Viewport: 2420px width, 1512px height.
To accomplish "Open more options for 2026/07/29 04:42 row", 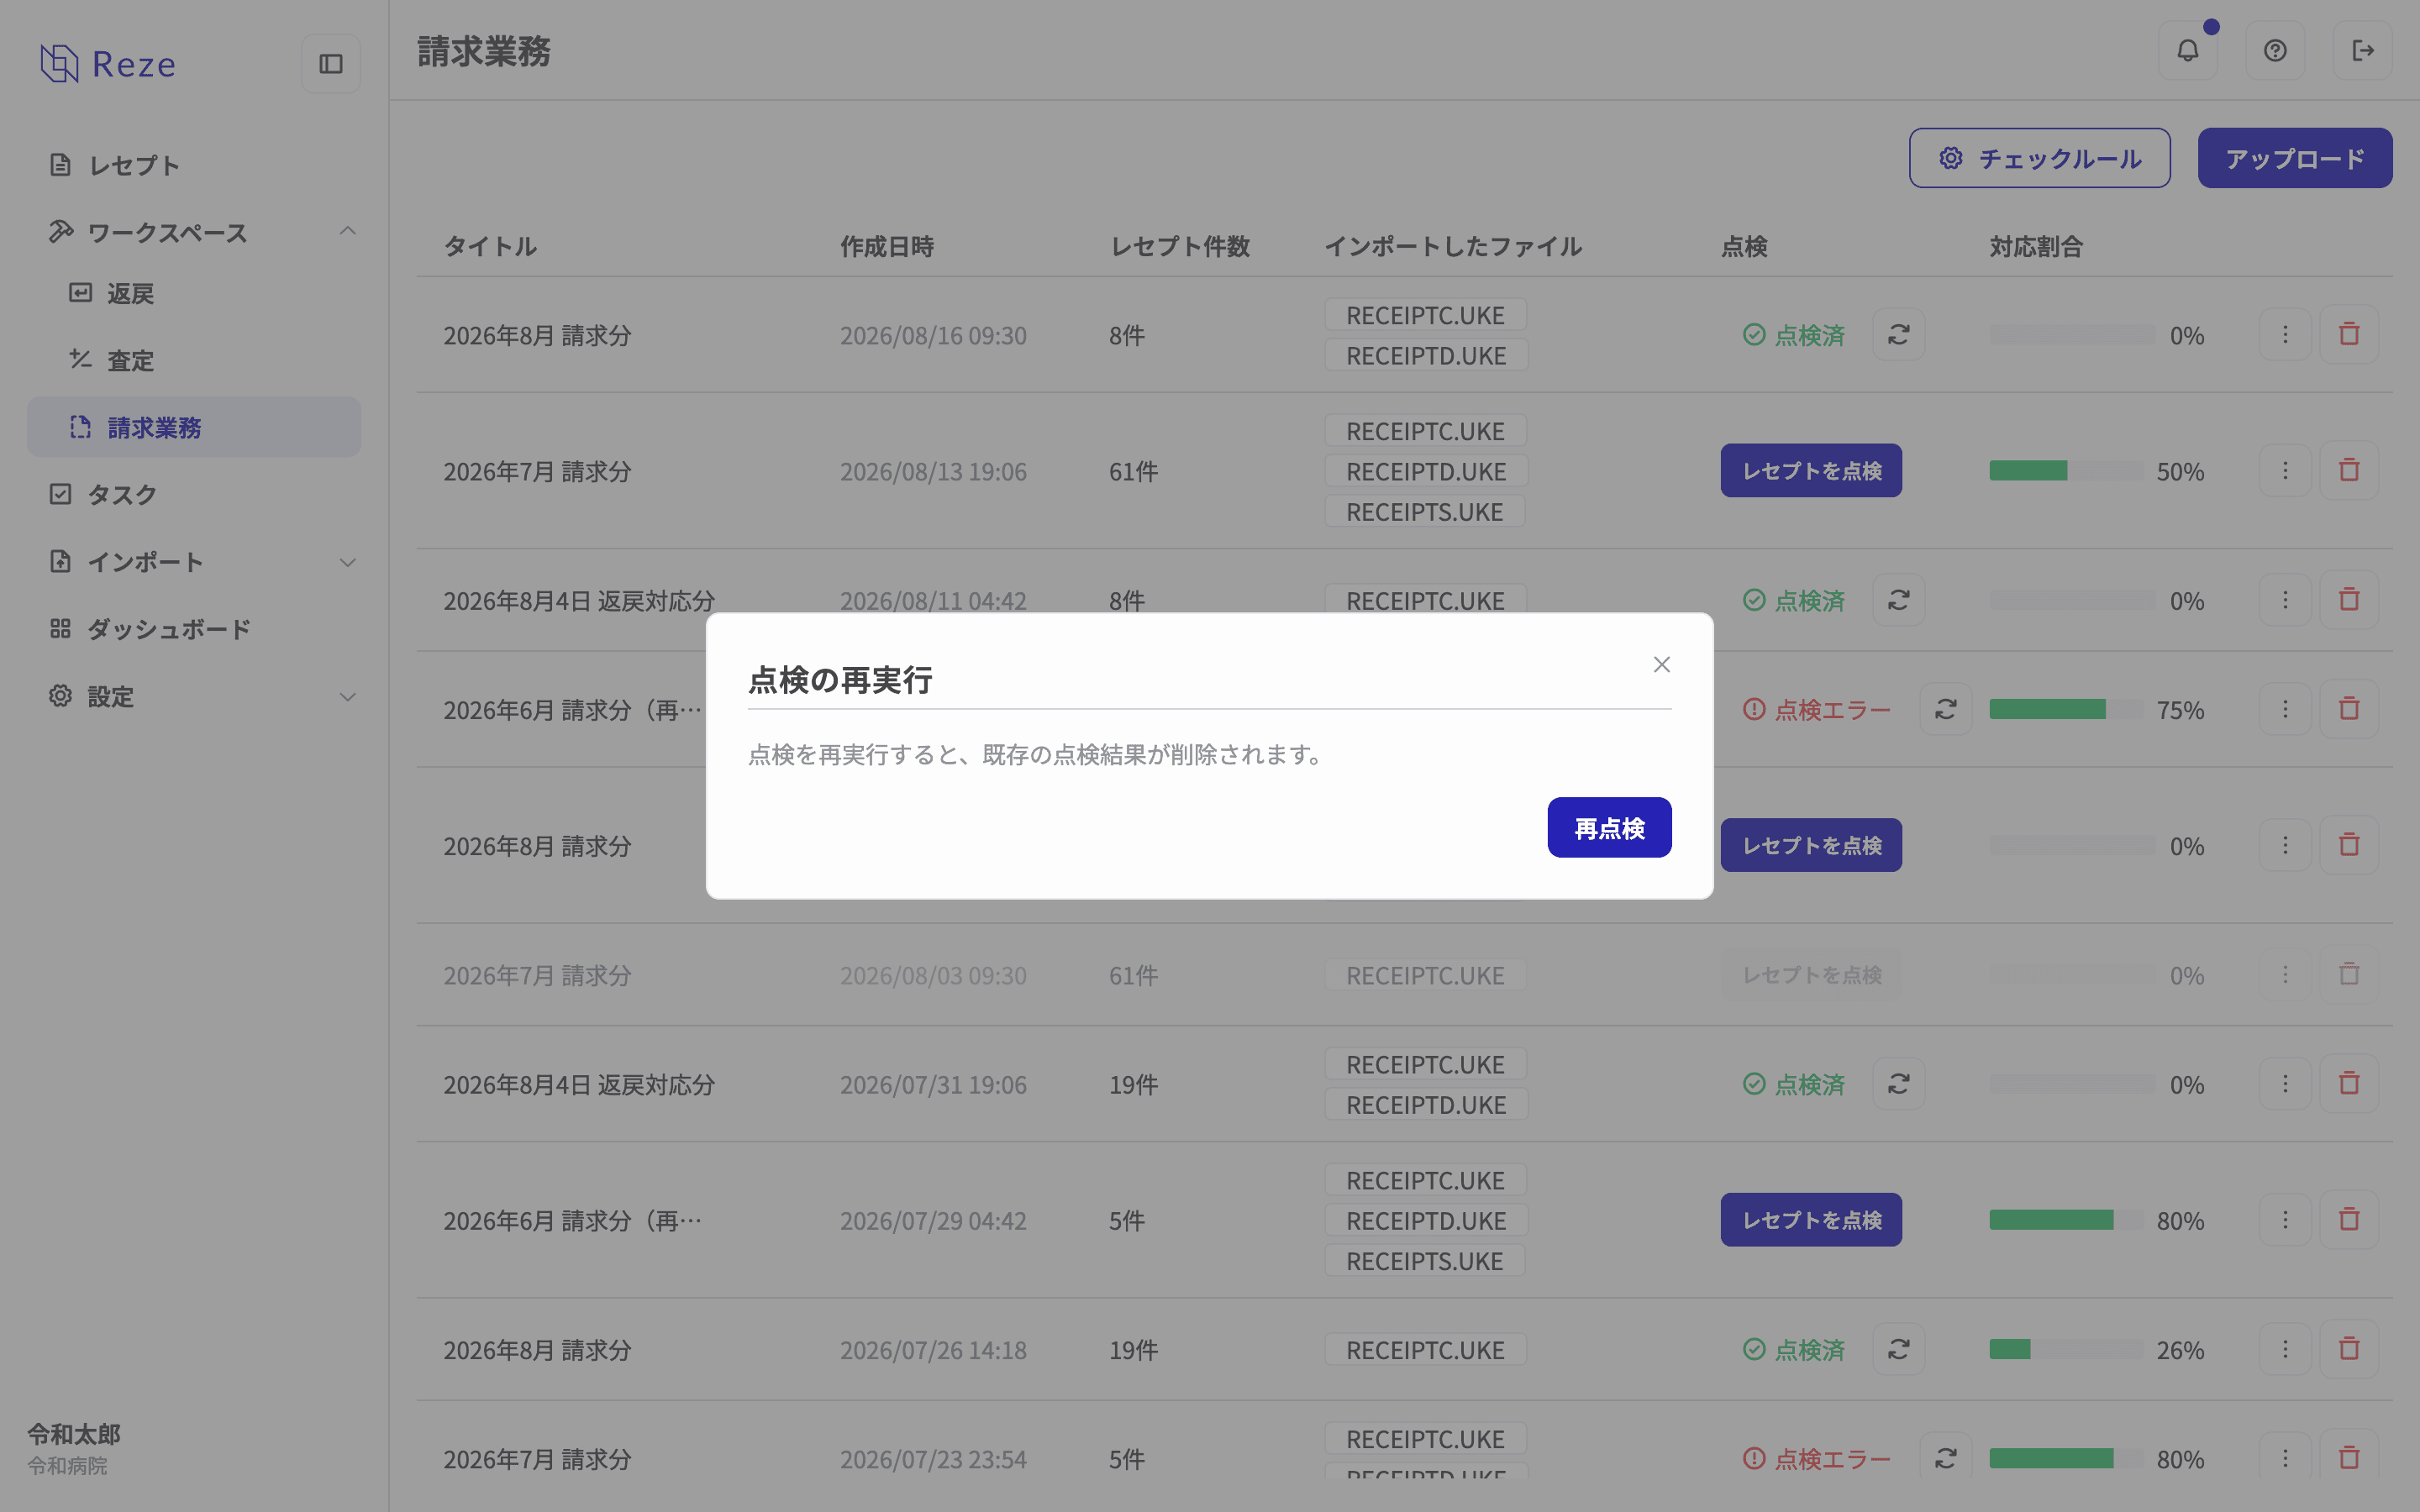I will pos(2285,1220).
